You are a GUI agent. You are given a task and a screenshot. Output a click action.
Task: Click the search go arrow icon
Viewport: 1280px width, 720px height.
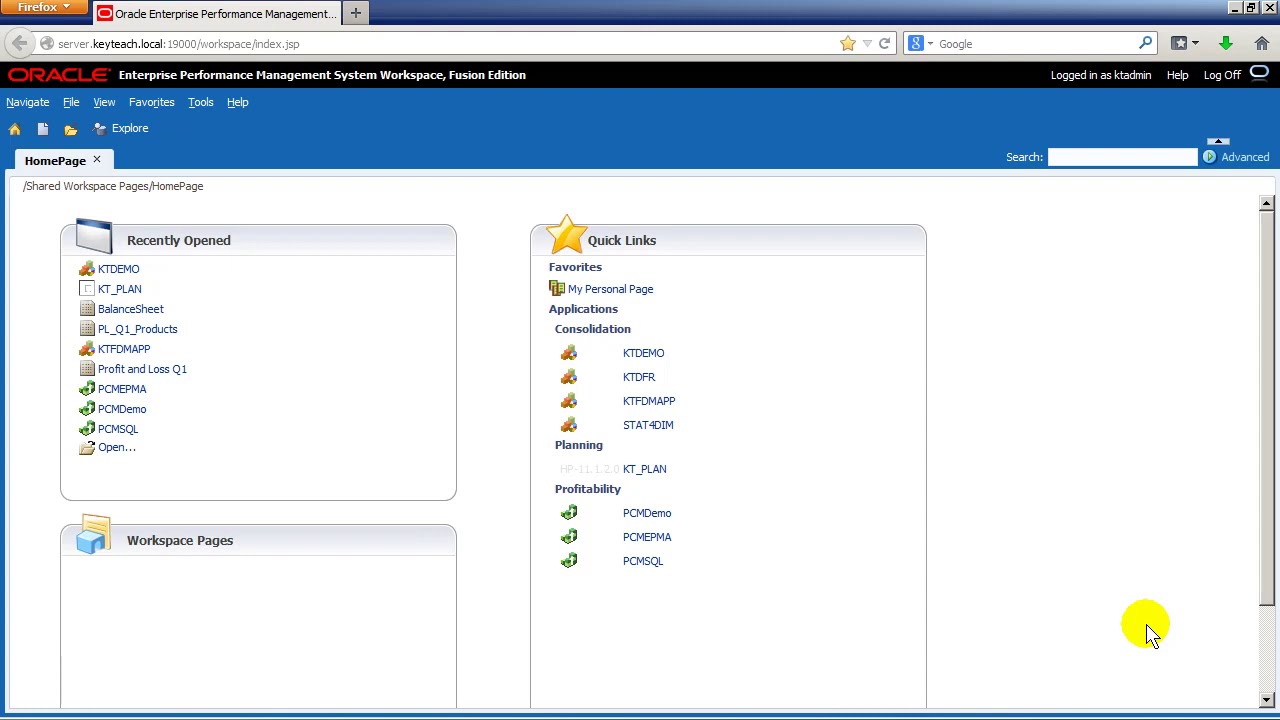pyautogui.click(x=1210, y=157)
